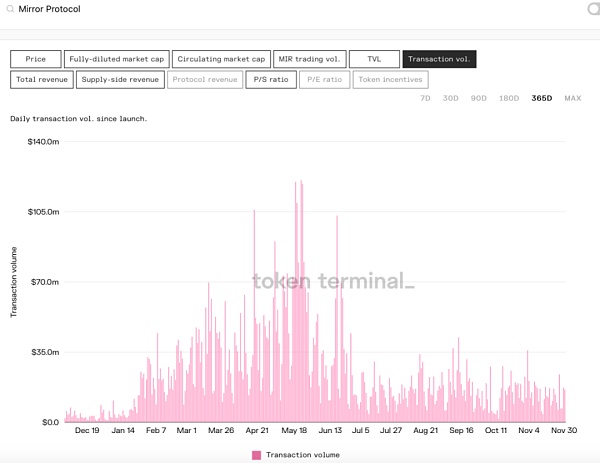Choose the 90D time range
Screen dimensions: 600x463
[479, 98]
